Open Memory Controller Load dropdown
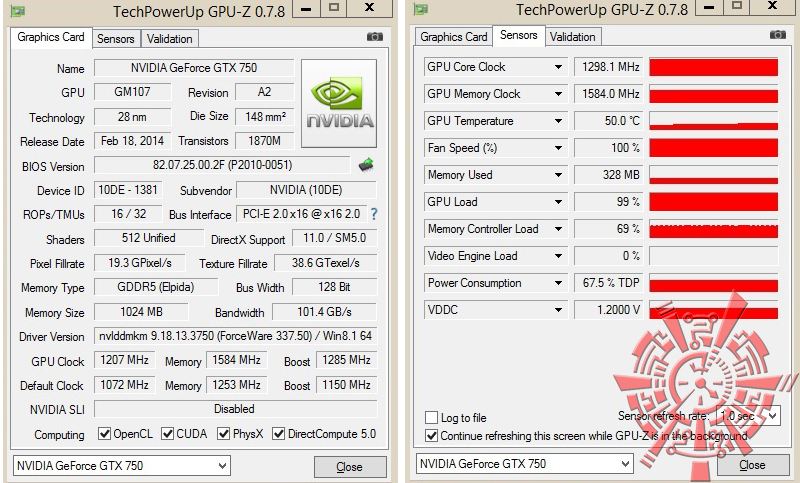Image resolution: width=800 pixels, height=483 pixels. point(559,229)
